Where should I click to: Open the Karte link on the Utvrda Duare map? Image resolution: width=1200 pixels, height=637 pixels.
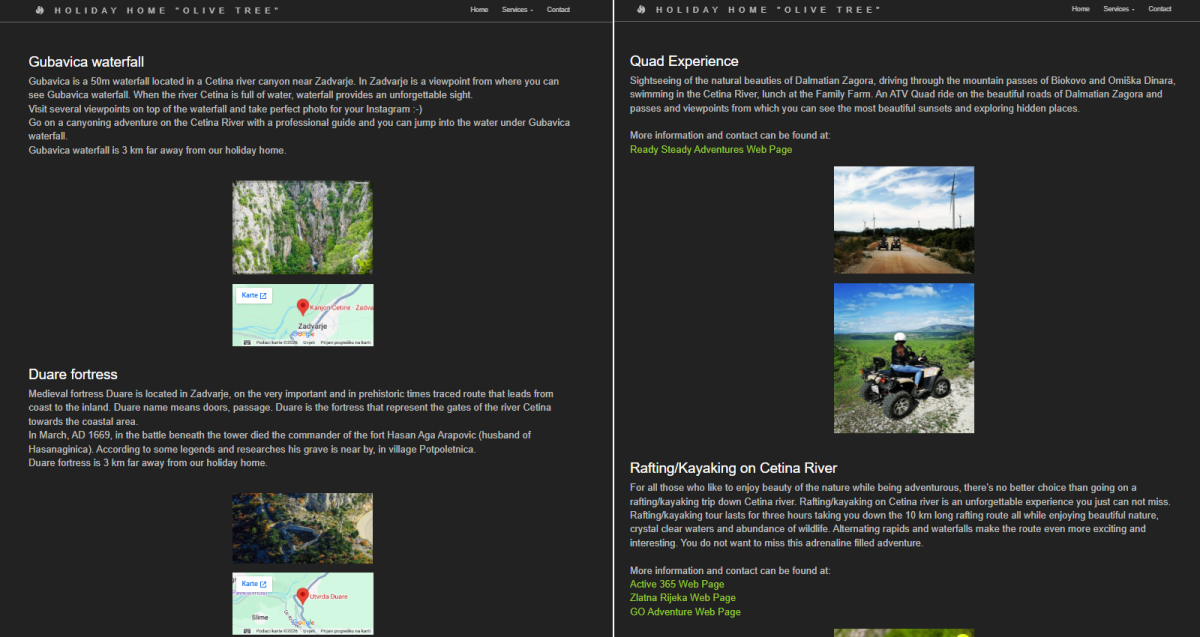click(254, 584)
